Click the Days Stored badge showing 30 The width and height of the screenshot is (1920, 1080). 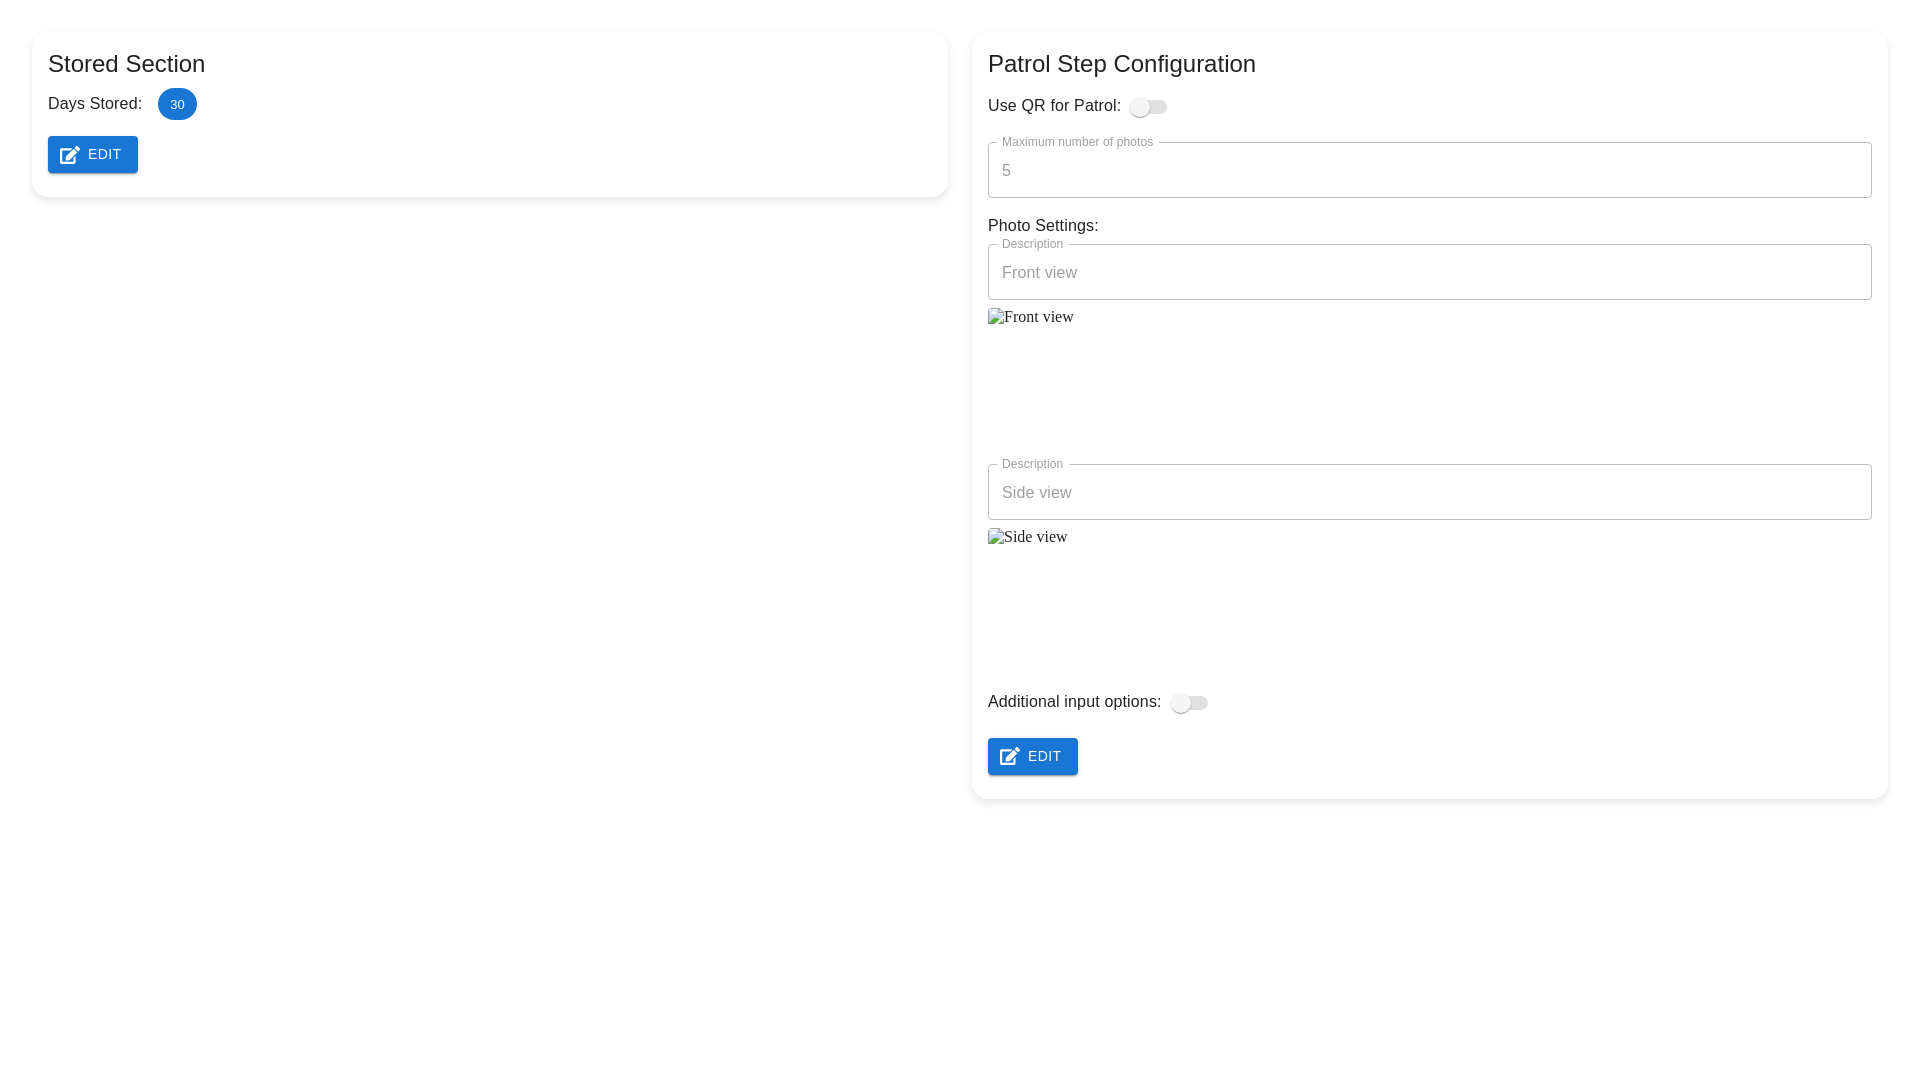pyautogui.click(x=177, y=104)
